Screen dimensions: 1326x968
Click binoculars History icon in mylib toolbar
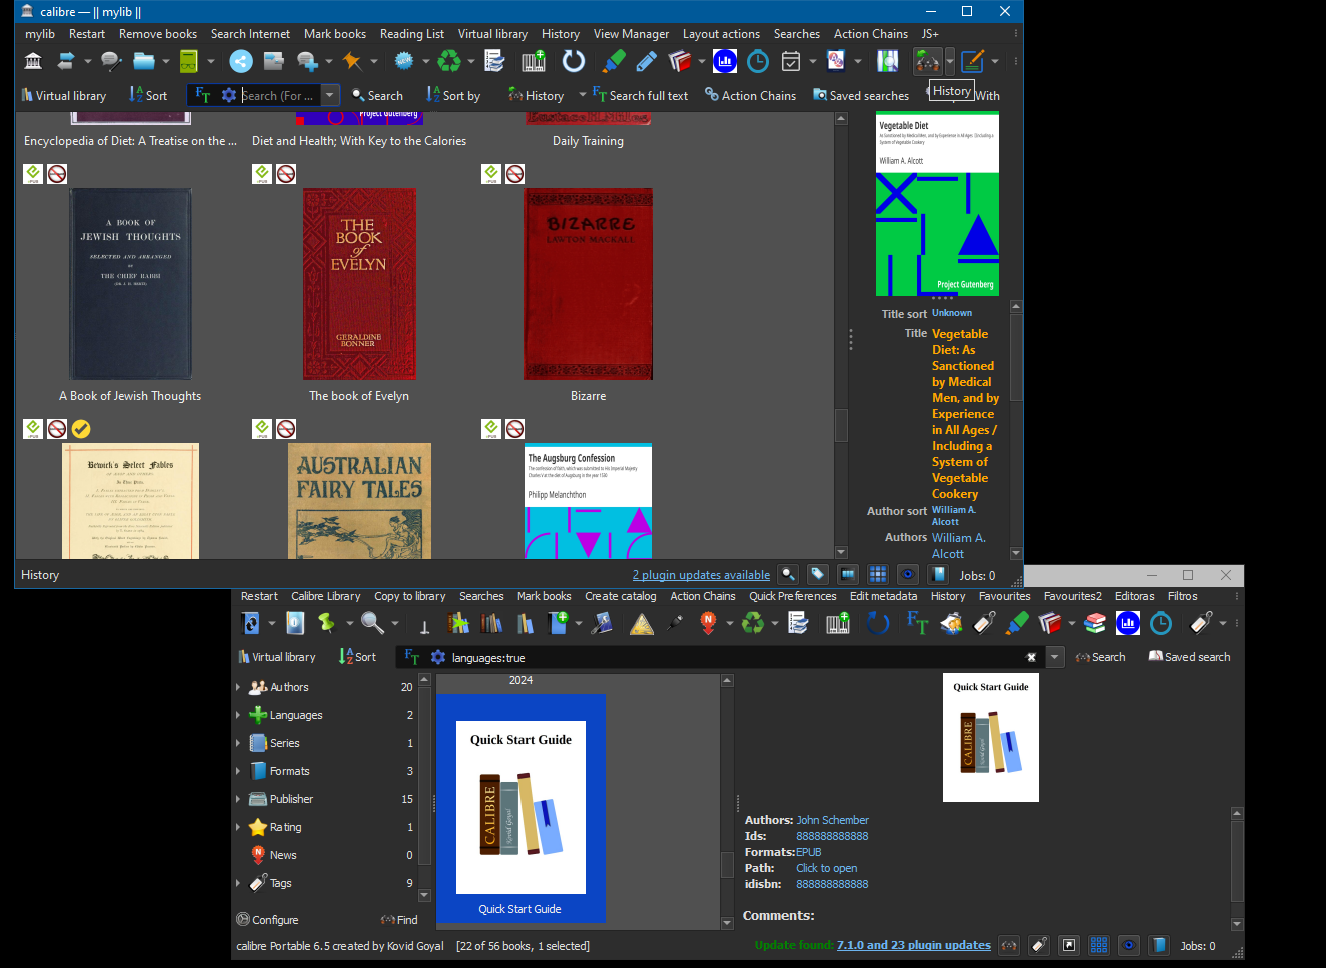click(x=928, y=62)
